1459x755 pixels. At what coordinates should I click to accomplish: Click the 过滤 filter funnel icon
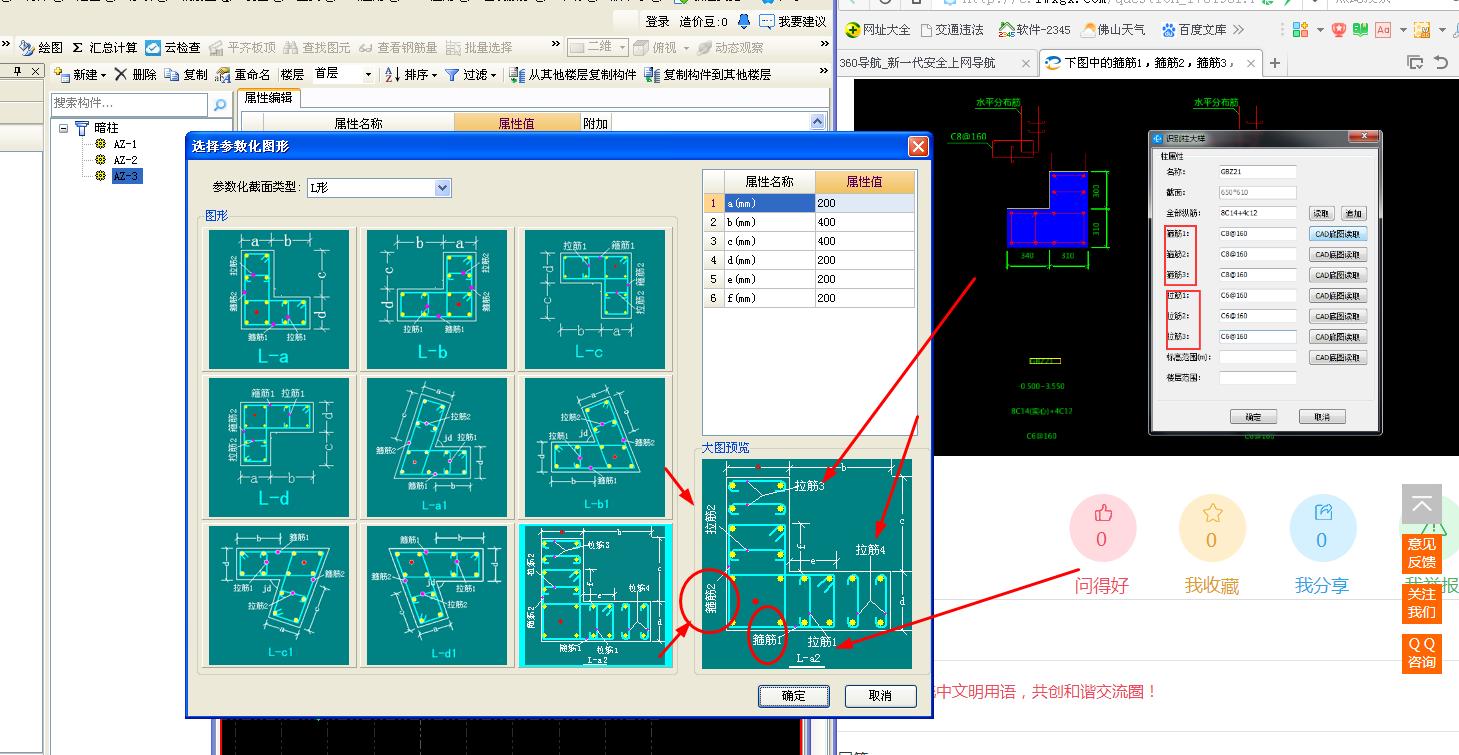(452, 74)
